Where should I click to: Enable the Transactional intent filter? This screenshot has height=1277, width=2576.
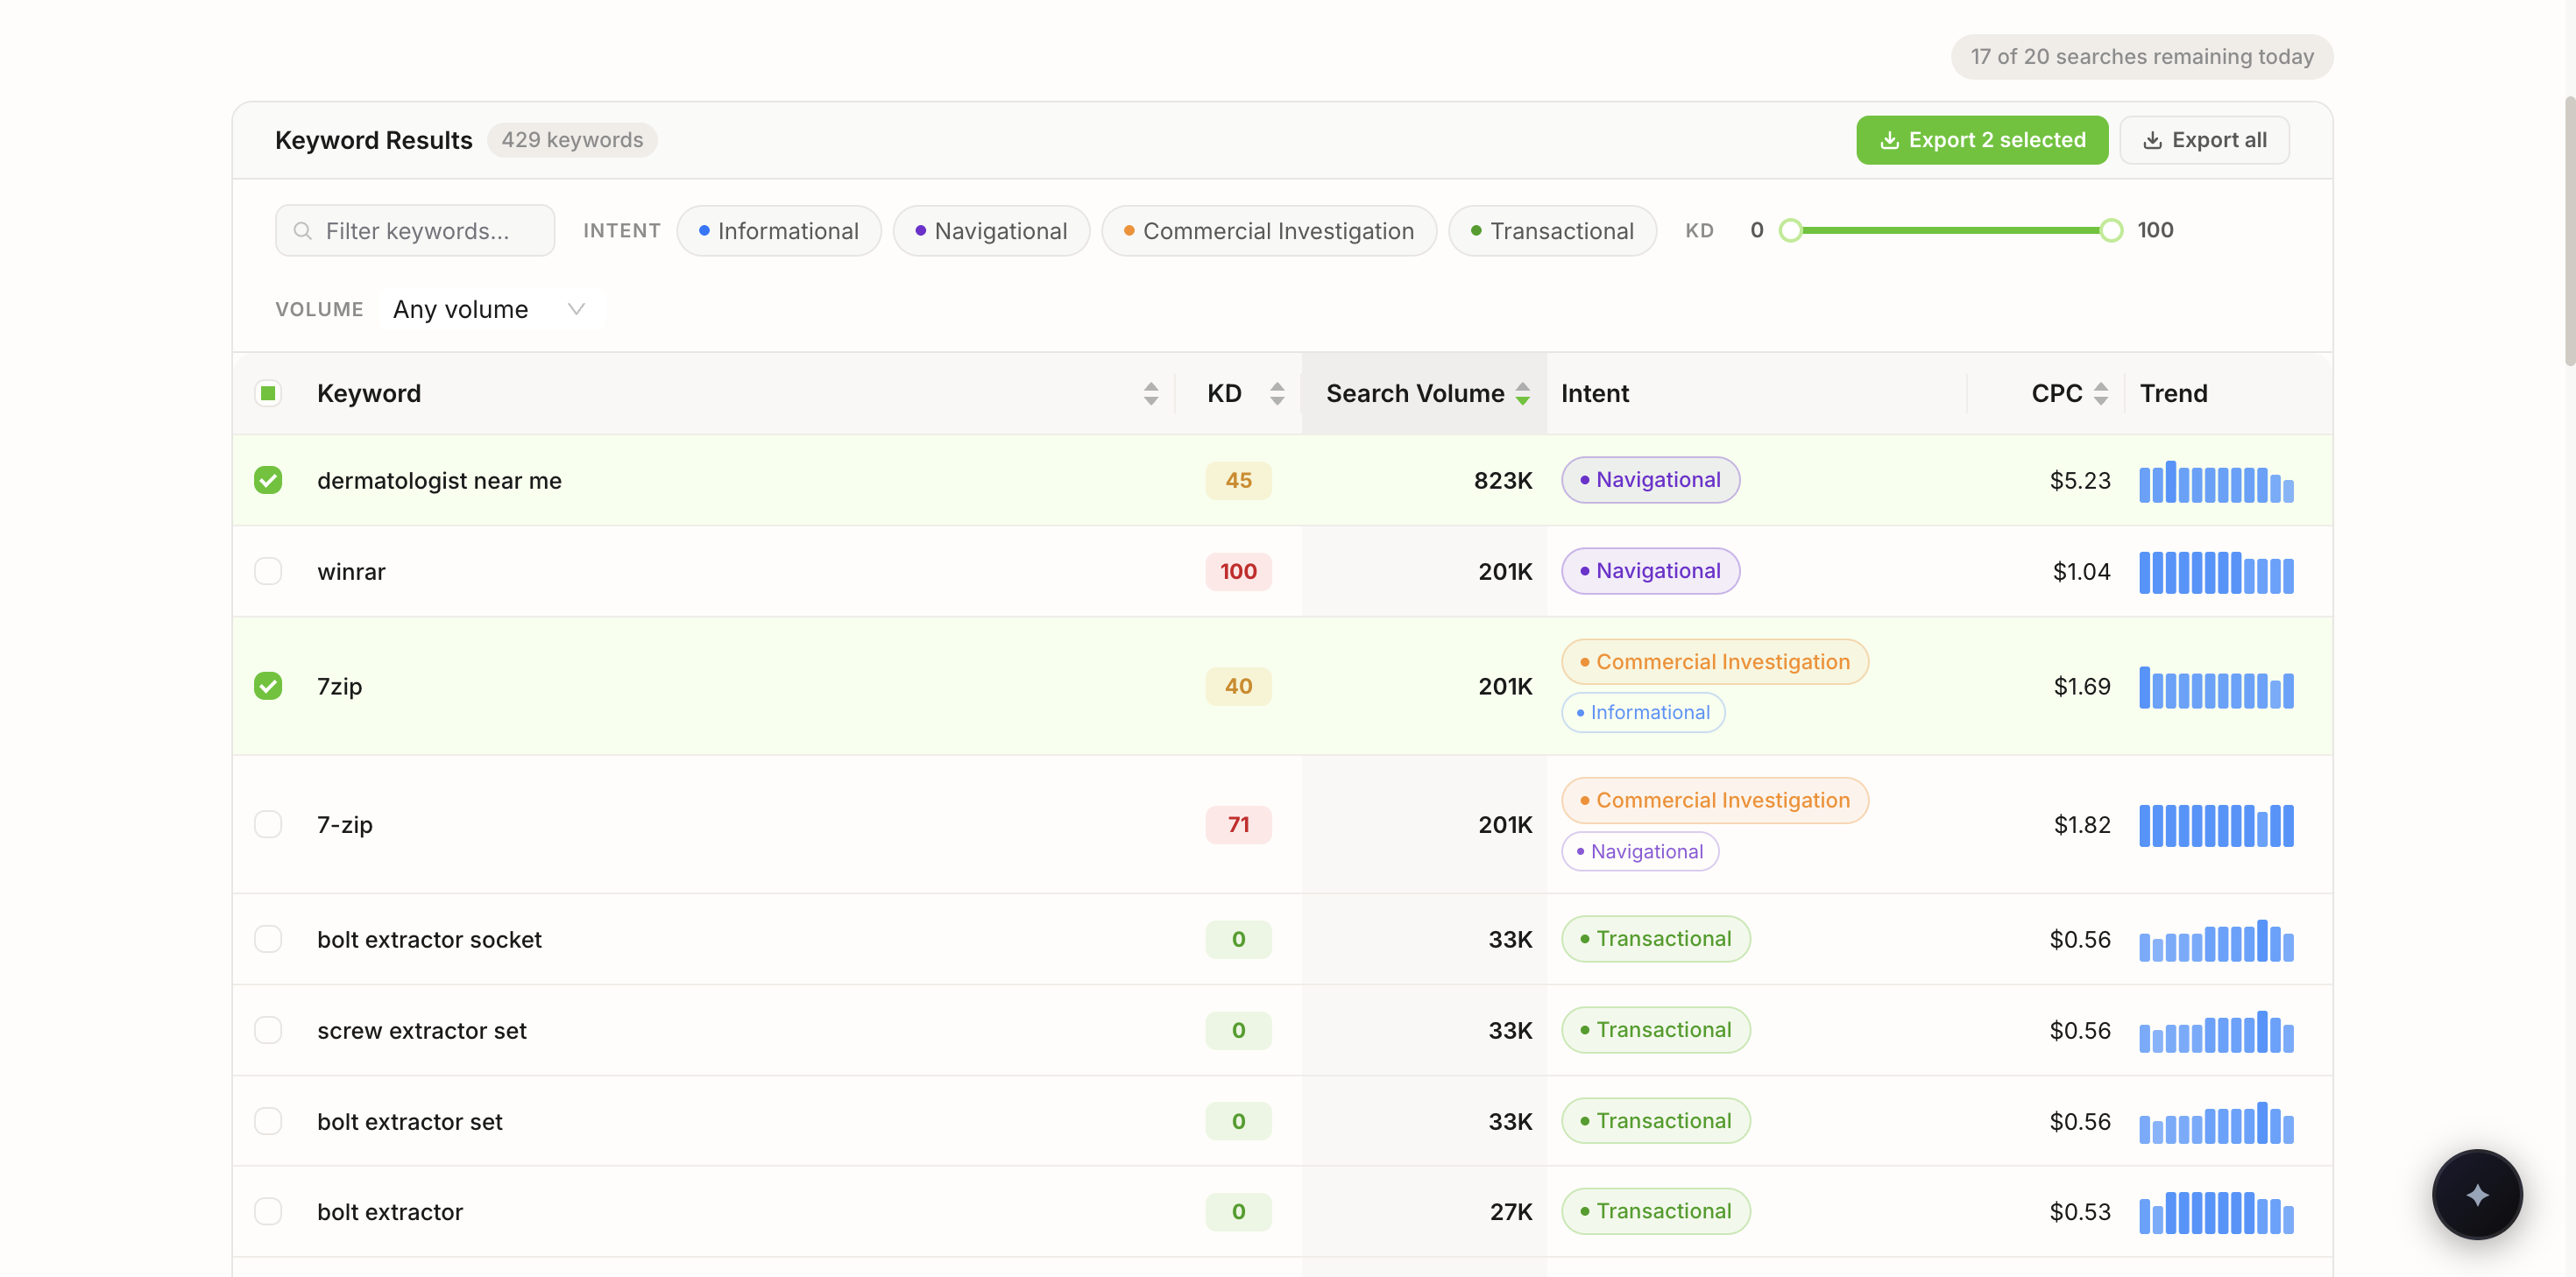pos(1552,230)
